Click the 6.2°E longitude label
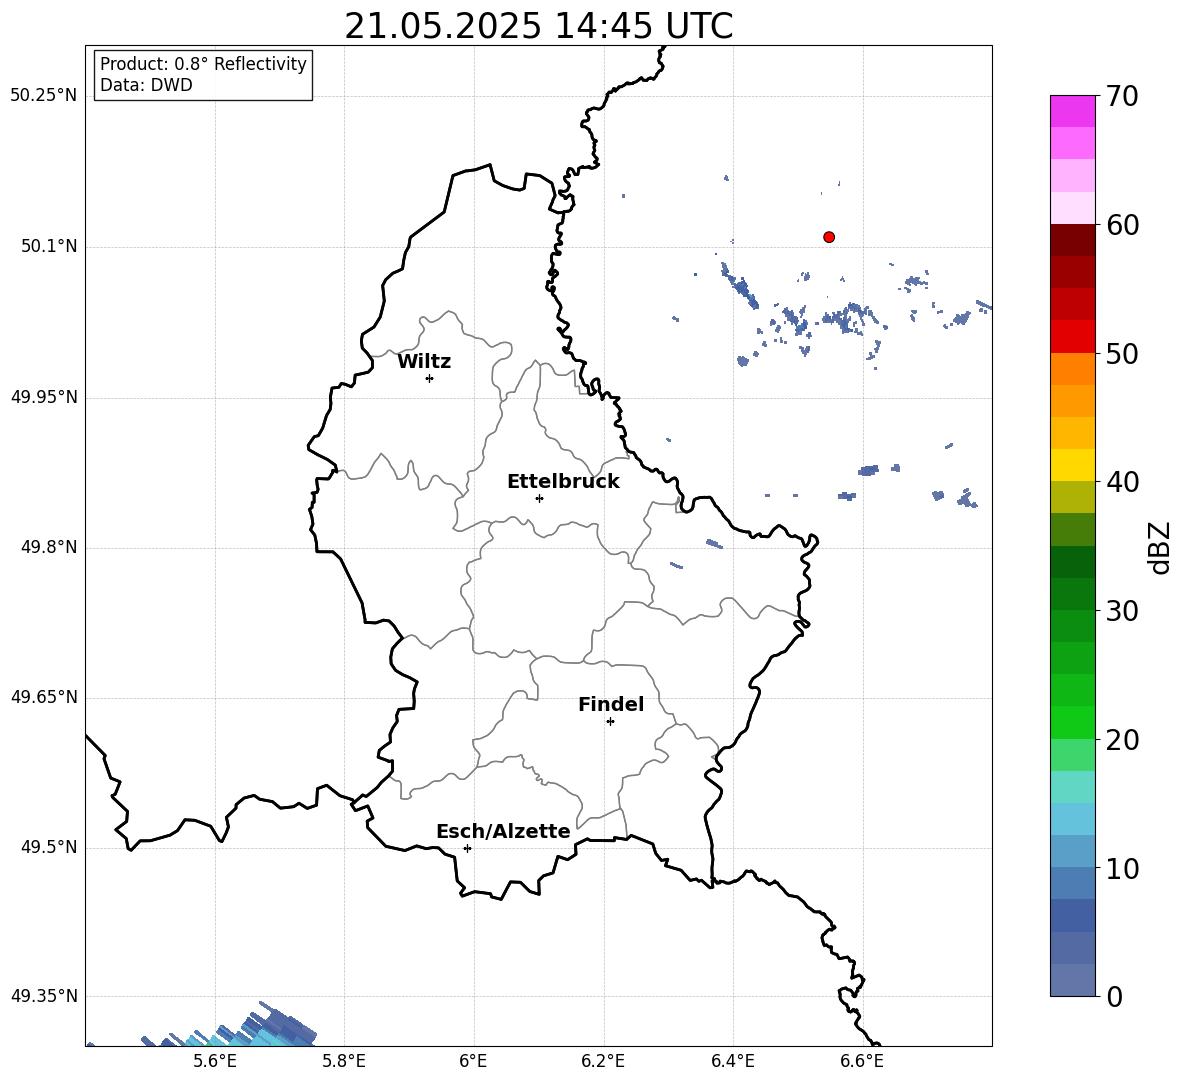1184x1081 pixels. pyautogui.click(x=603, y=1061)
